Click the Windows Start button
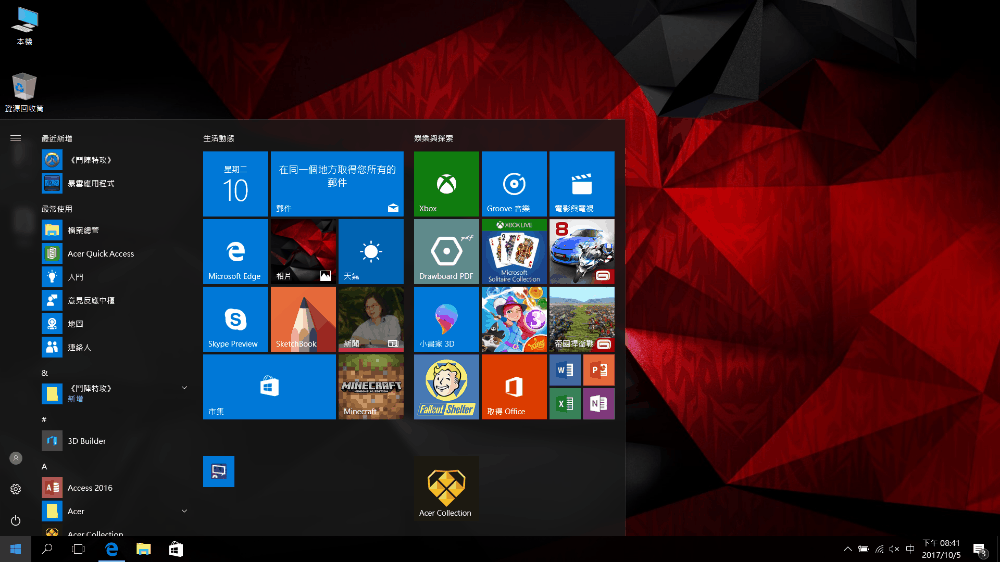Image resolution: width=1000 pixels, height=562 pixels. pyautogui.click(x=15, y=549)
